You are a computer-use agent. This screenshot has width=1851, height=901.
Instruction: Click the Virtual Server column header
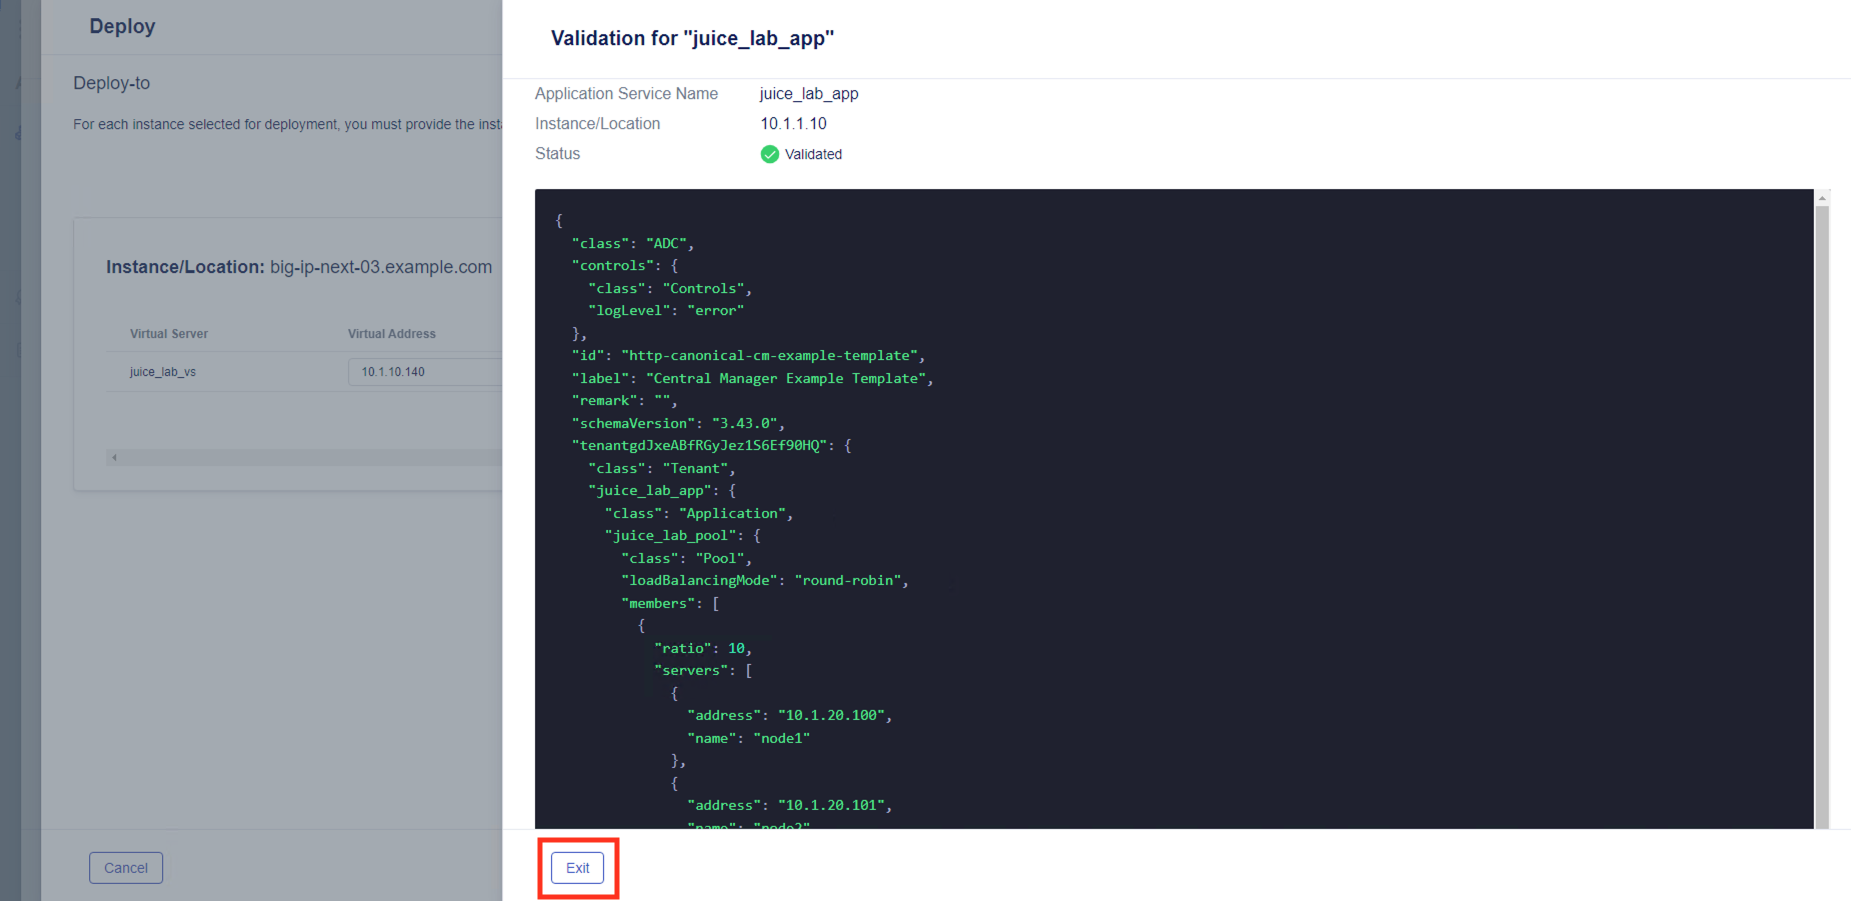click(169, 334)
